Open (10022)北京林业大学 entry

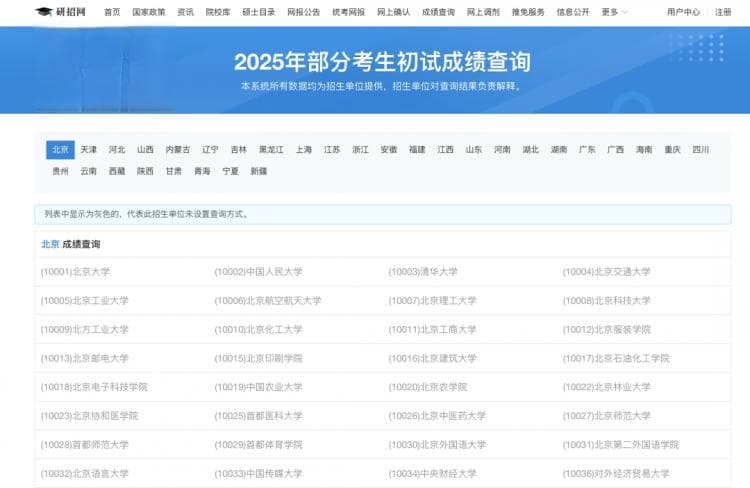pyautogui.click(x=607, y=387)
